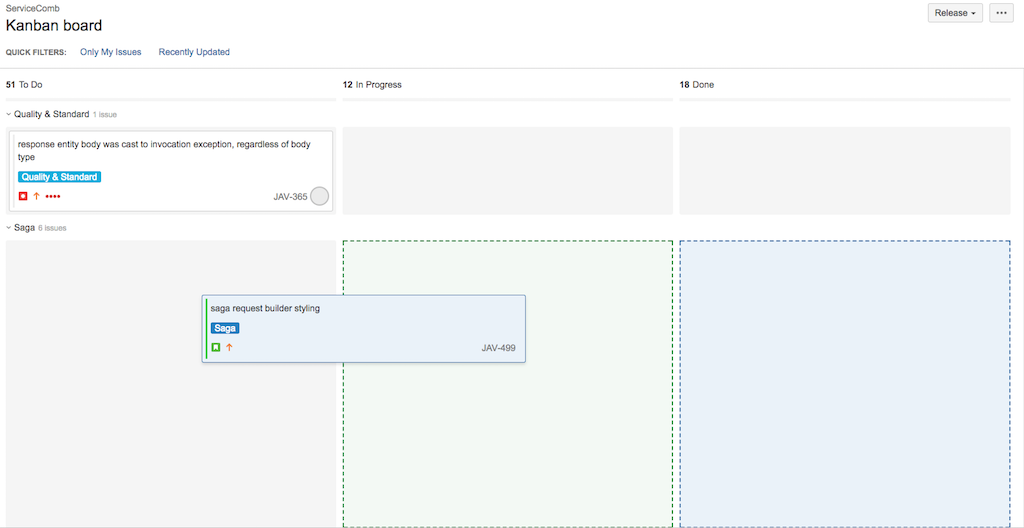This screenshot has height=528, width=1024.
Task: Click the green story icon on JAV-499
Action: point(215,347)
